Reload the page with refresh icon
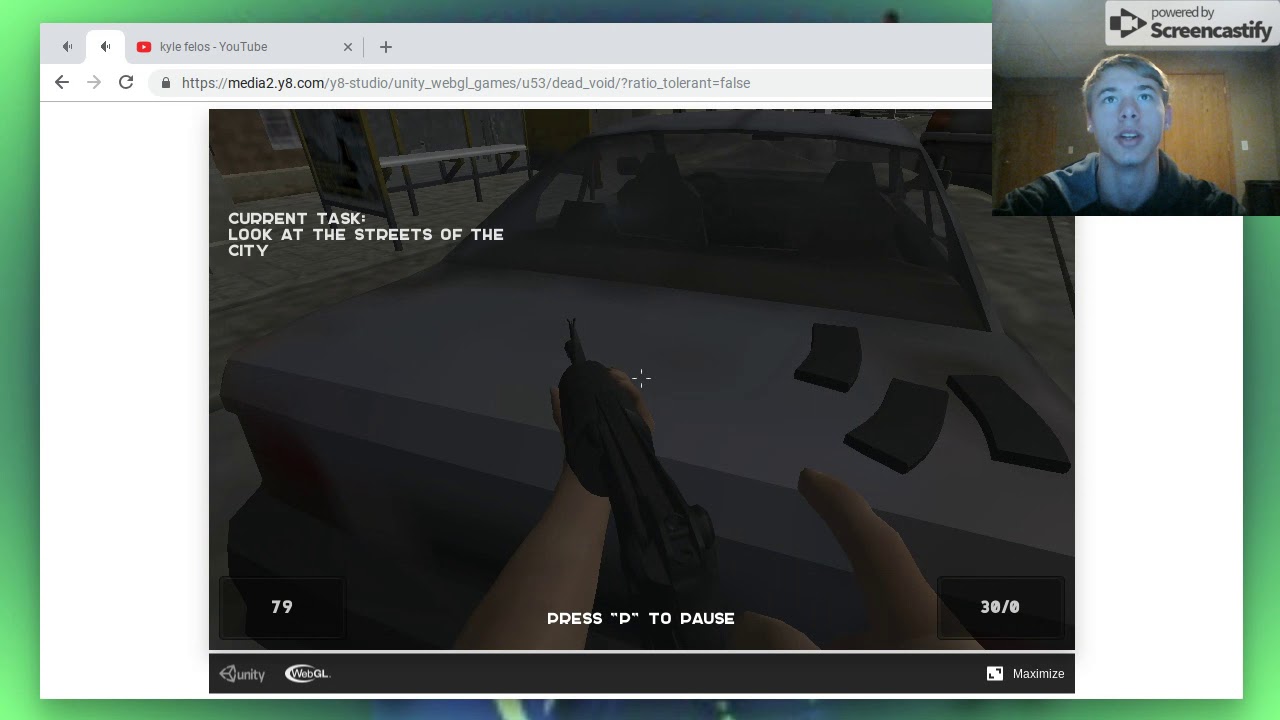Screen dimensions: 1280x720 [x=126, y=83]
